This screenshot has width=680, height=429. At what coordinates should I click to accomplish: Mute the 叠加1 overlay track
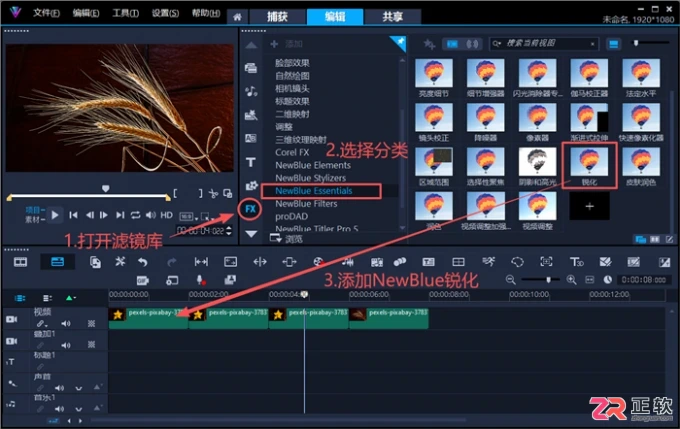tap(66, 345)
